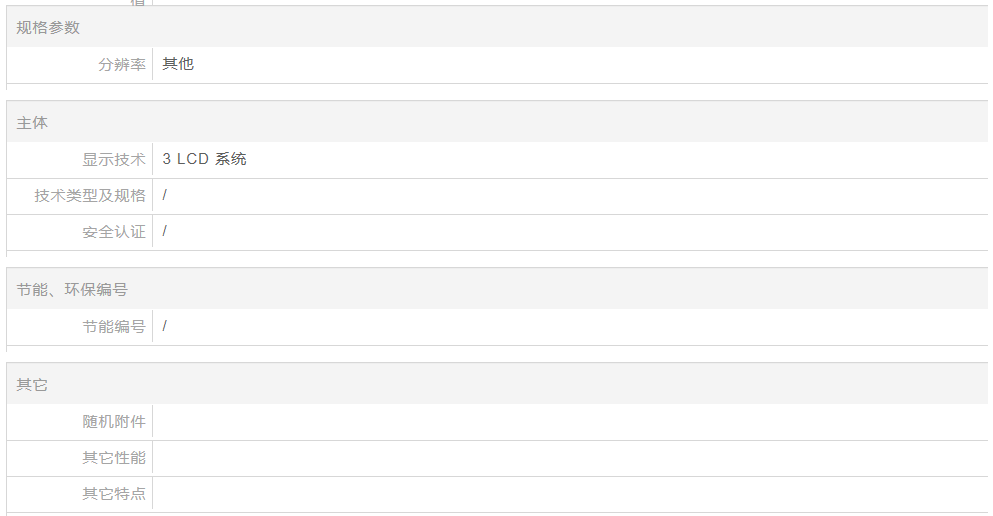
Task: Click the 随机附件 label
Action: (114, 422)
